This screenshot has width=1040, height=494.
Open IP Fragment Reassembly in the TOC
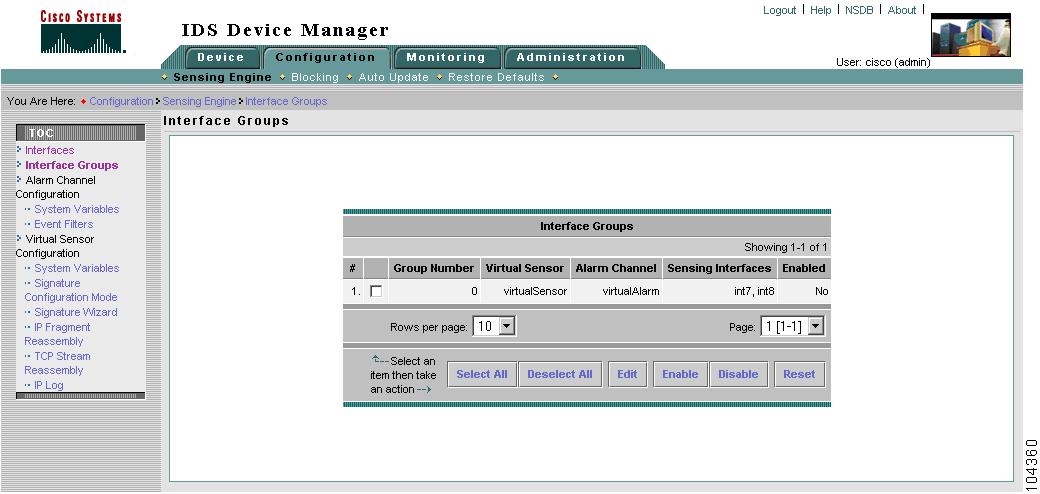point(58,334)
